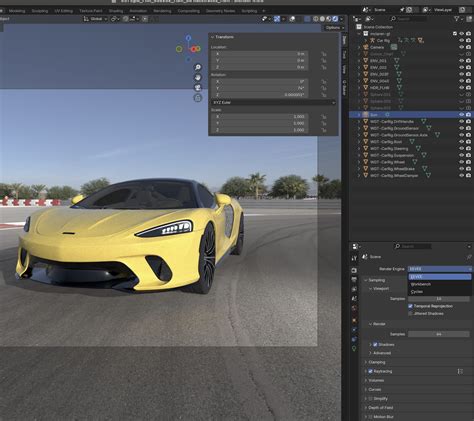Toggle the Shadows checkbox
Screen dimensions: 474x421
tap(375, 344)
